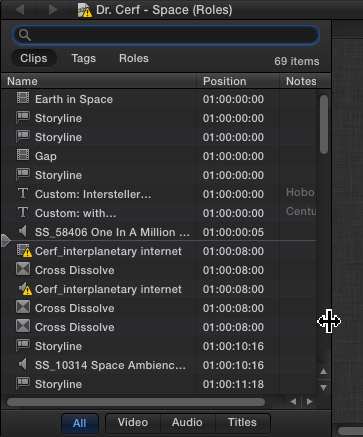Click the storyline icon at position 01:00:10:16

pos(23,345)
